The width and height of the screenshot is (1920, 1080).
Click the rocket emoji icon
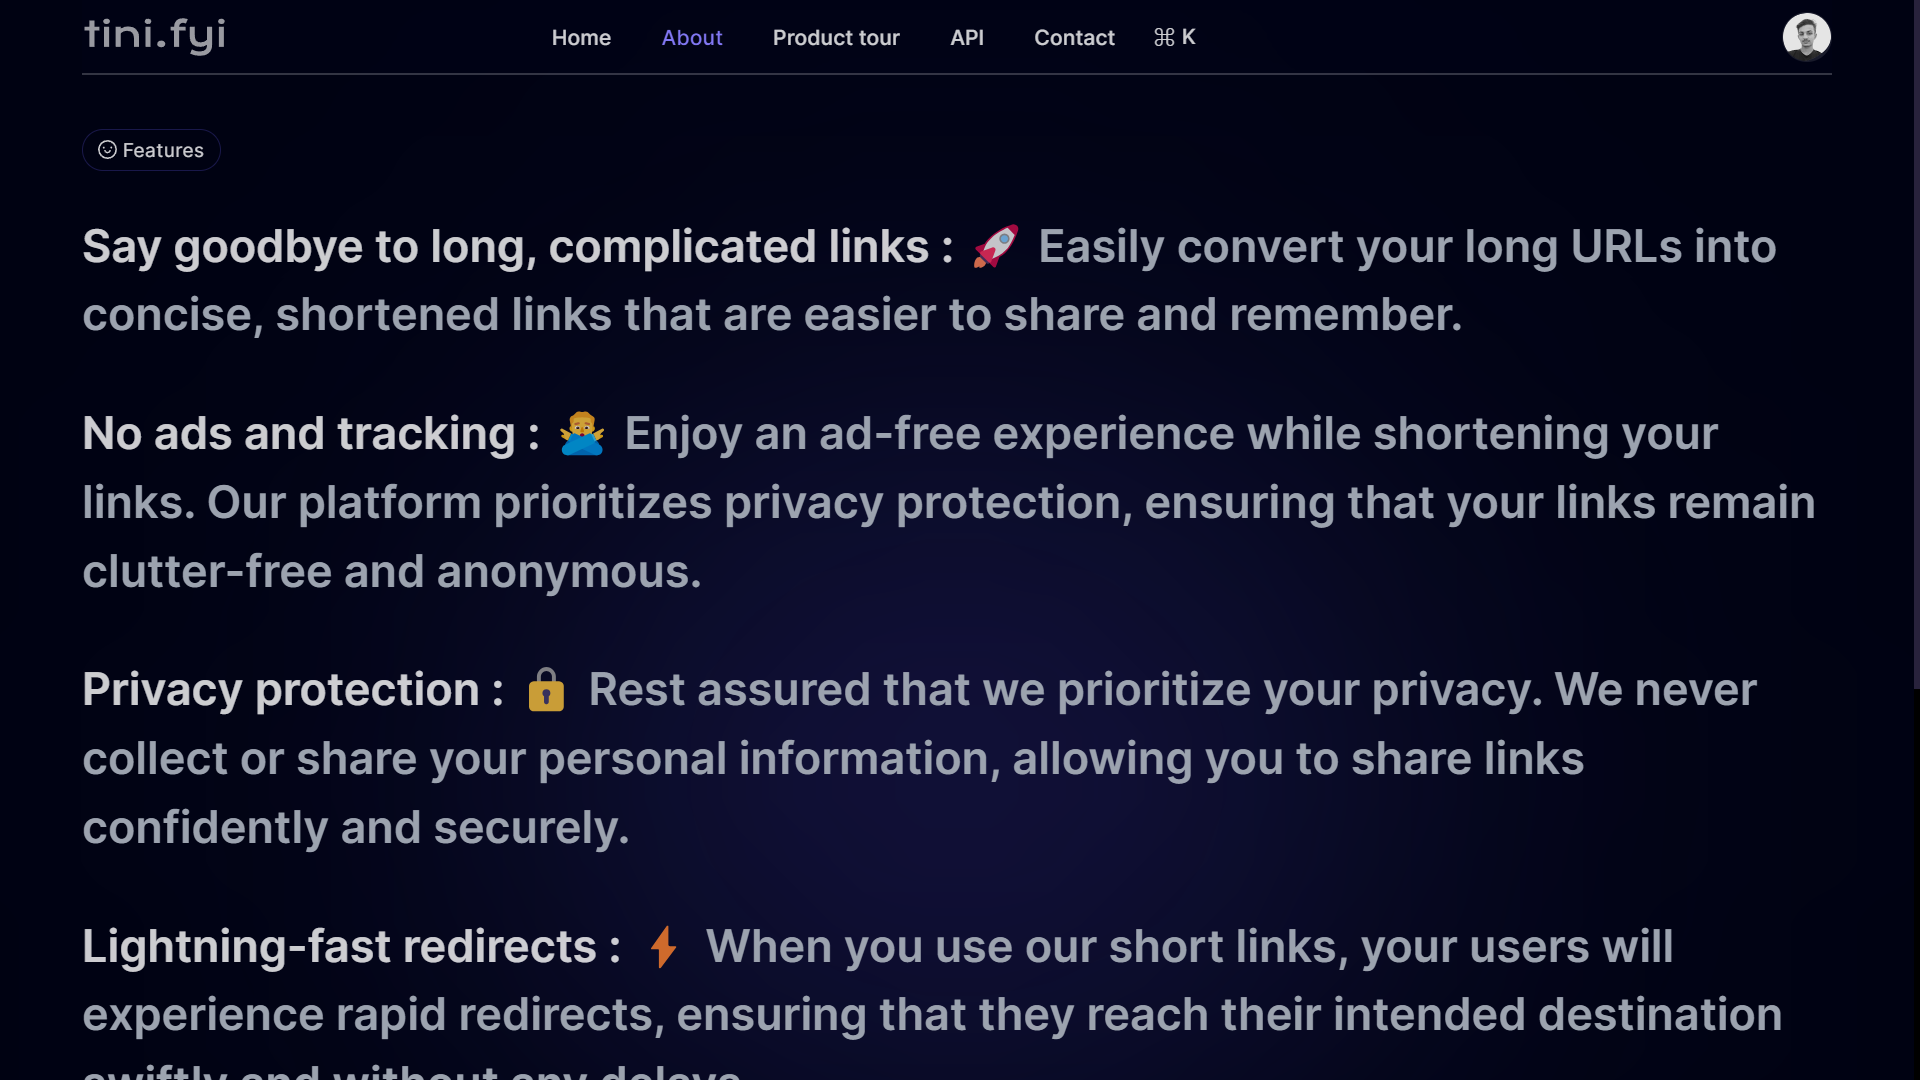995,246
